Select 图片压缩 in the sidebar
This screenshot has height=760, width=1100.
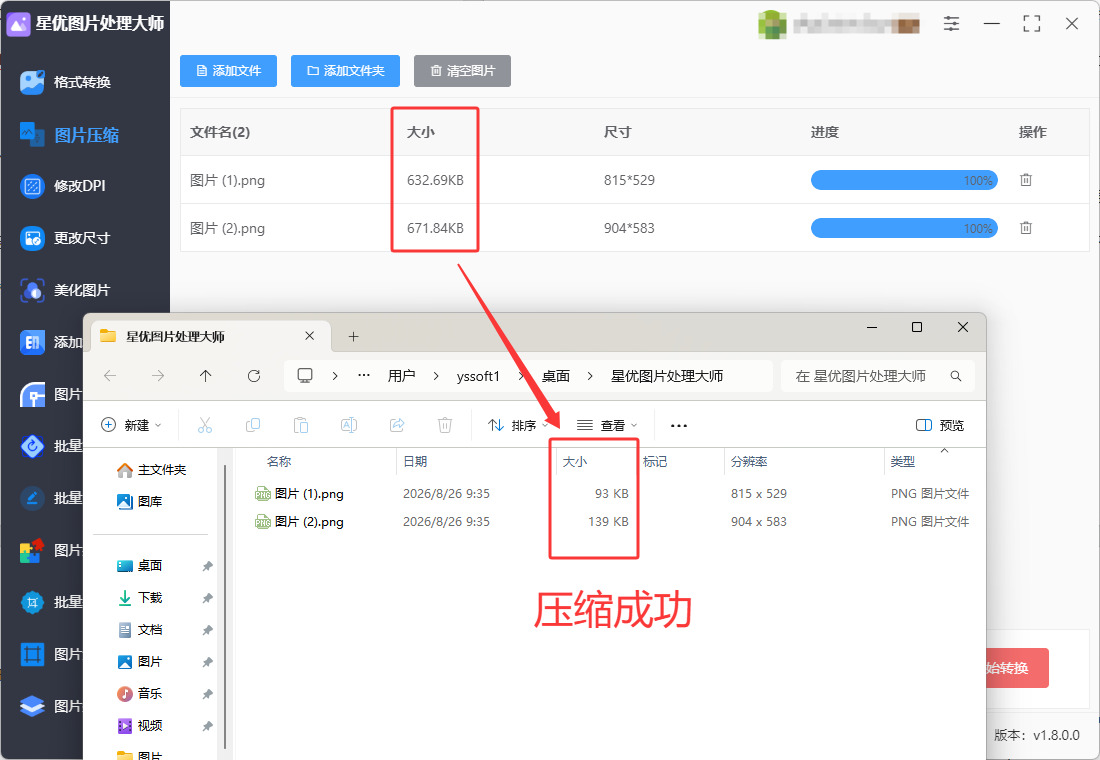point(69,135)
